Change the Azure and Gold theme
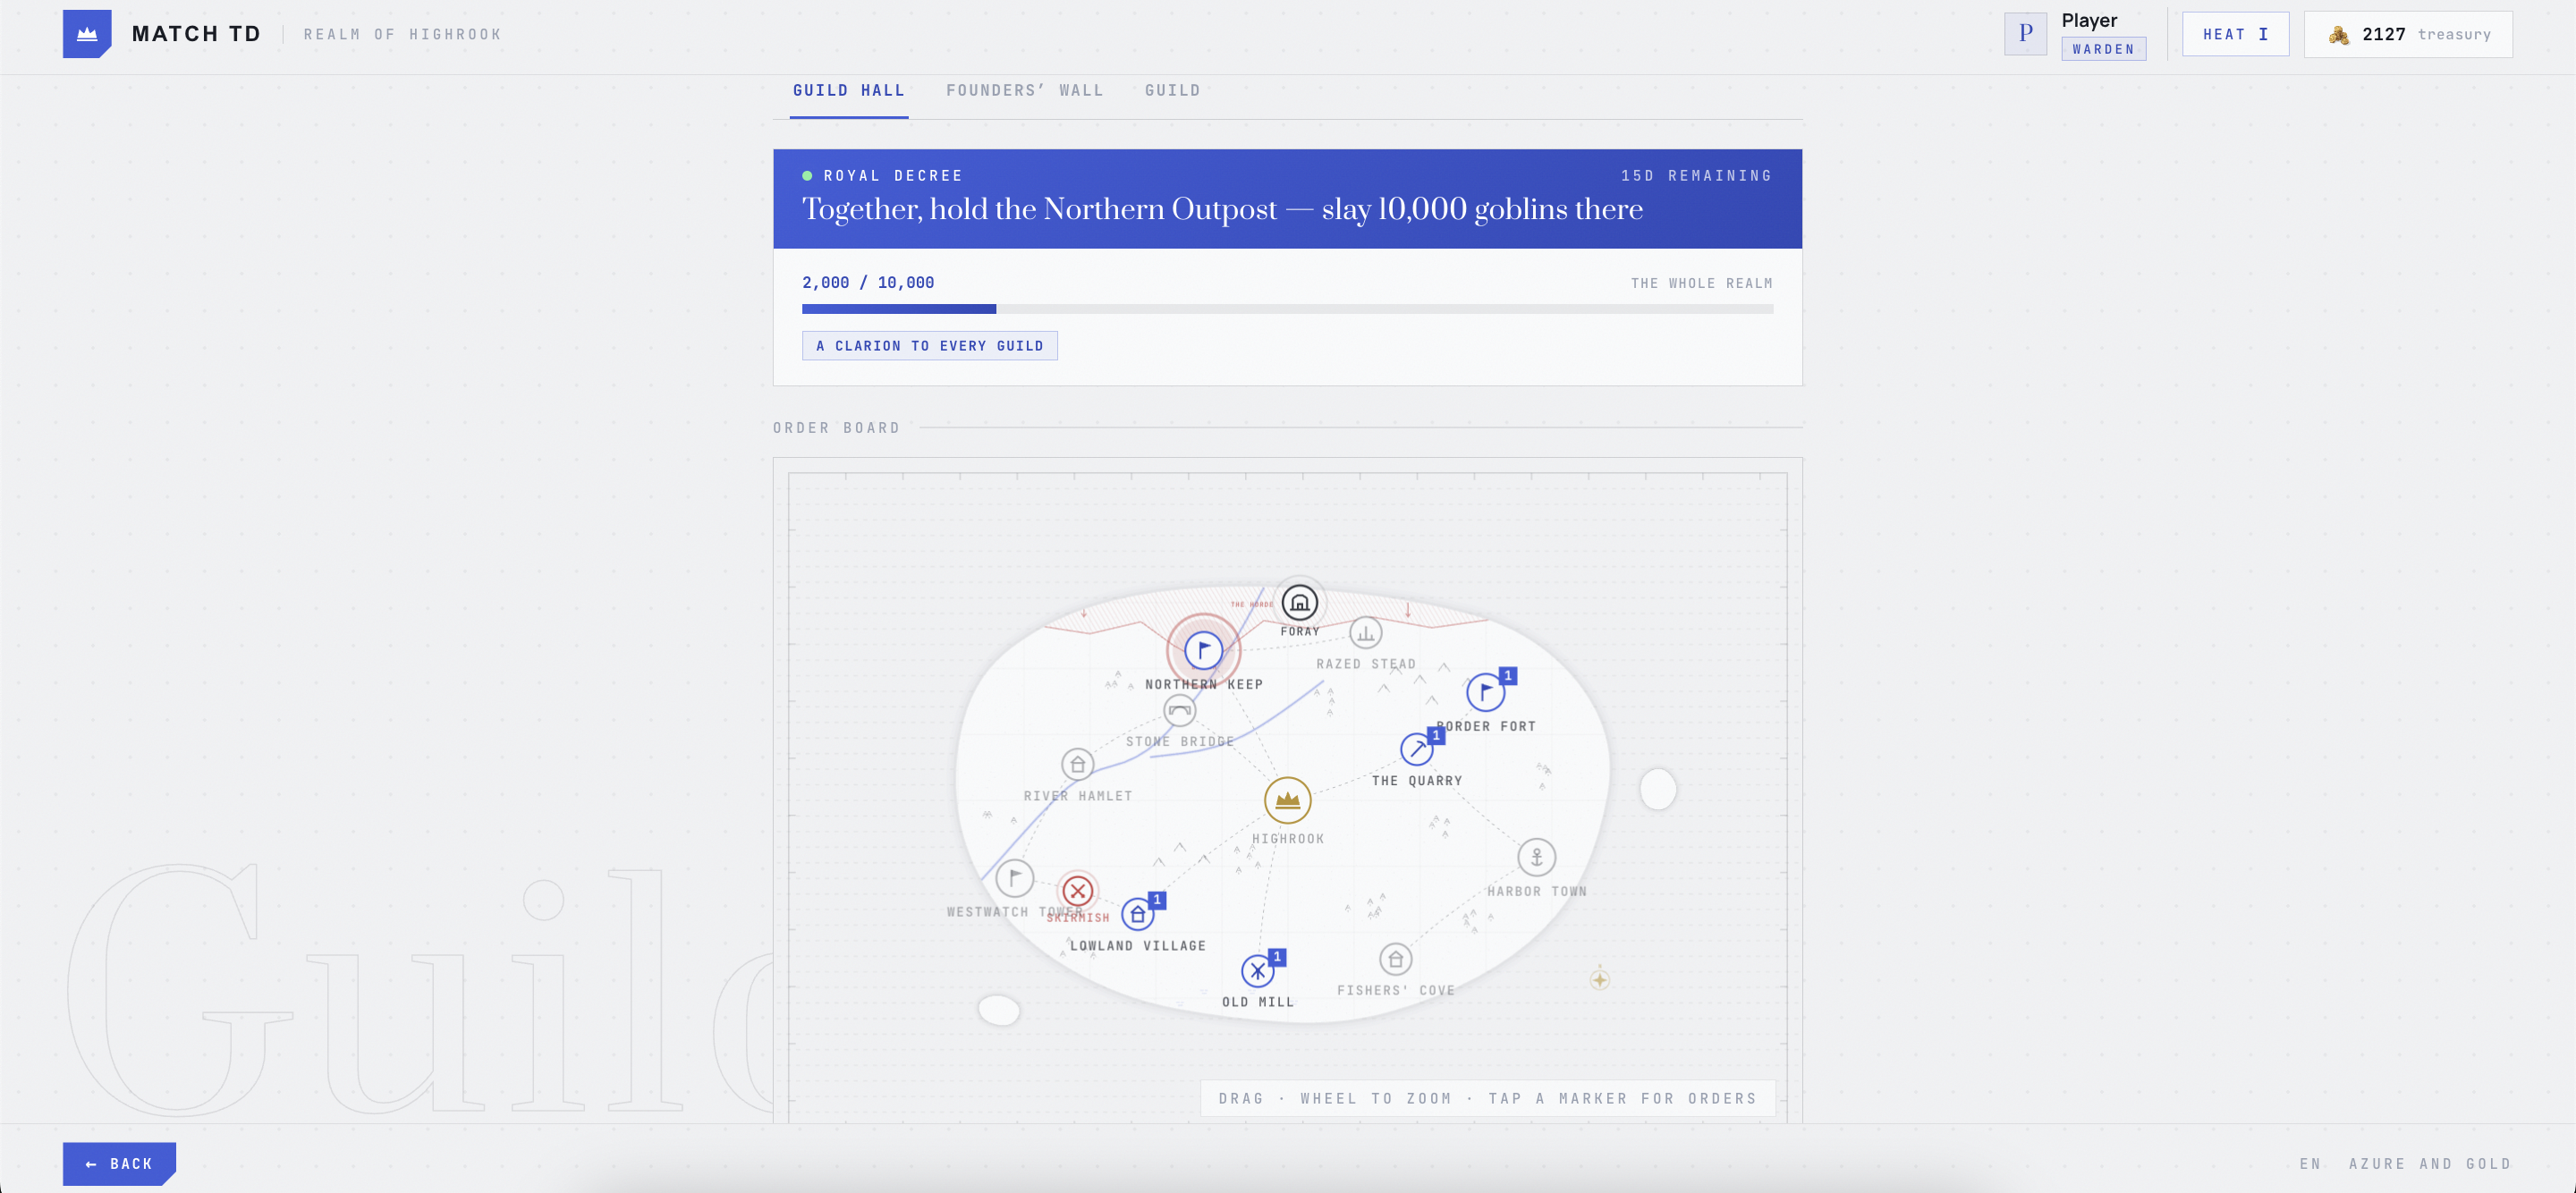2576x1193 pixels. click(x=2429, y=1163)
